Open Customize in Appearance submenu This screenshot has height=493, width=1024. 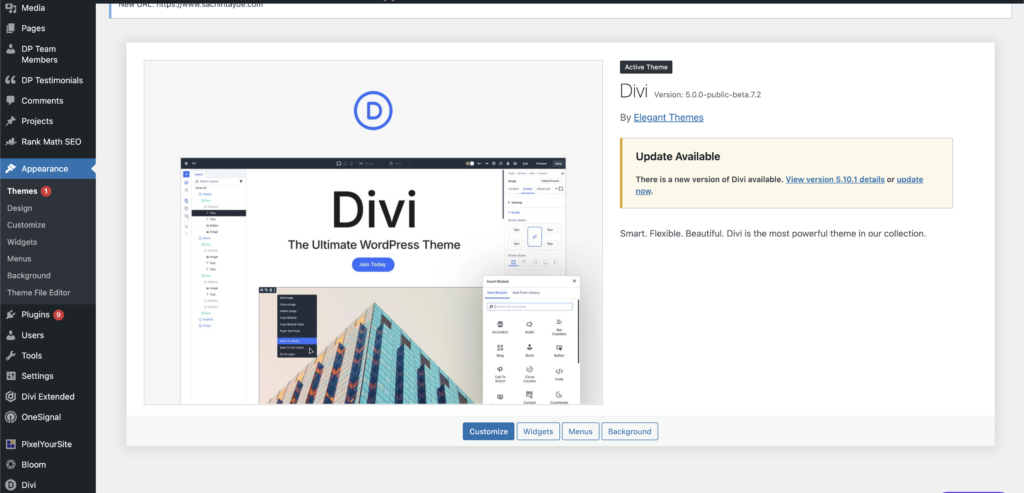point(26,225)
